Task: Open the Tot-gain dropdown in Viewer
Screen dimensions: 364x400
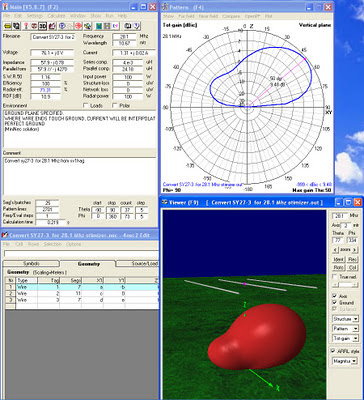Action: (345, 338)
